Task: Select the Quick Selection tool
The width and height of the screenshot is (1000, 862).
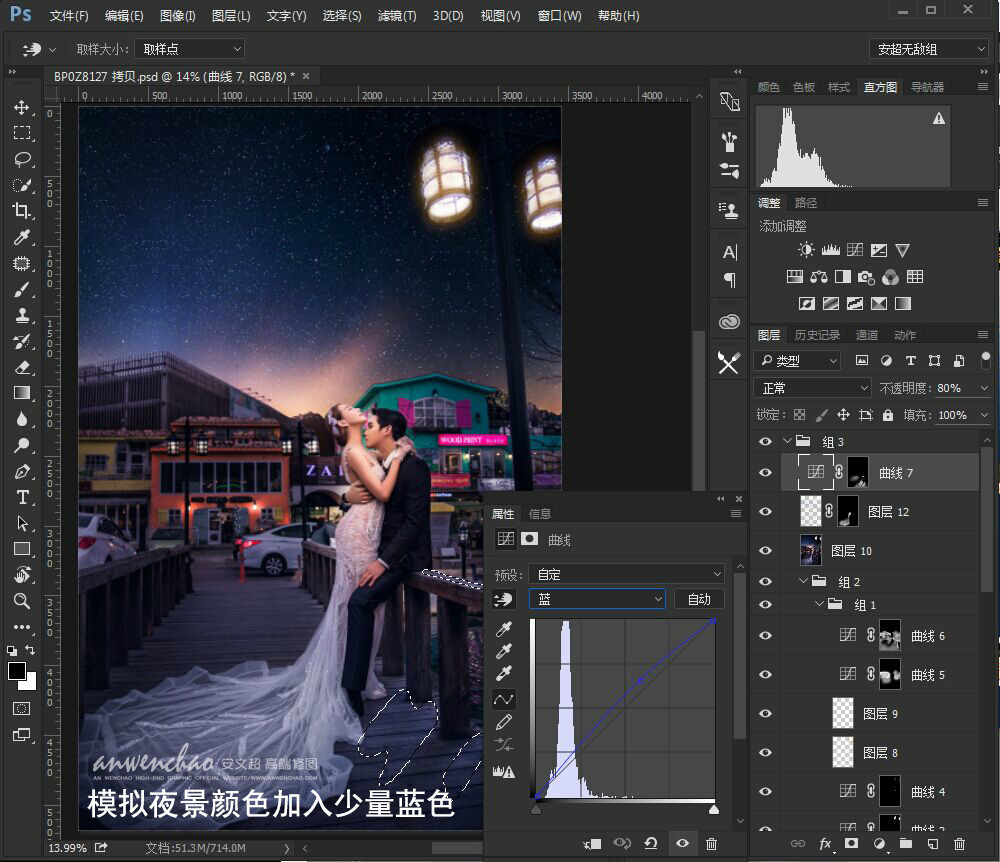Action: (x=22, y=185)
